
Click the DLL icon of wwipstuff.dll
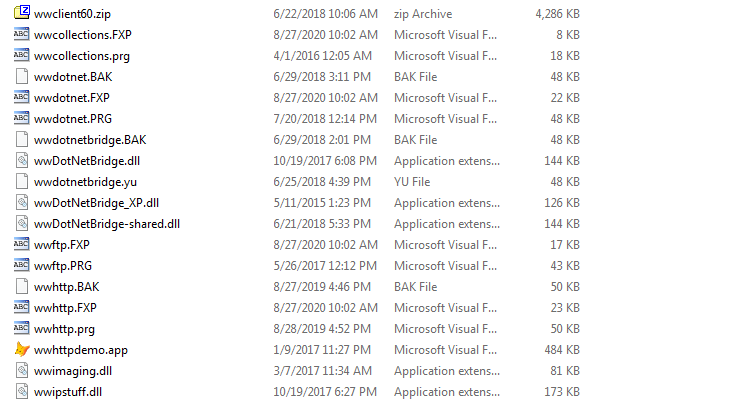click(x=22, y=391)
